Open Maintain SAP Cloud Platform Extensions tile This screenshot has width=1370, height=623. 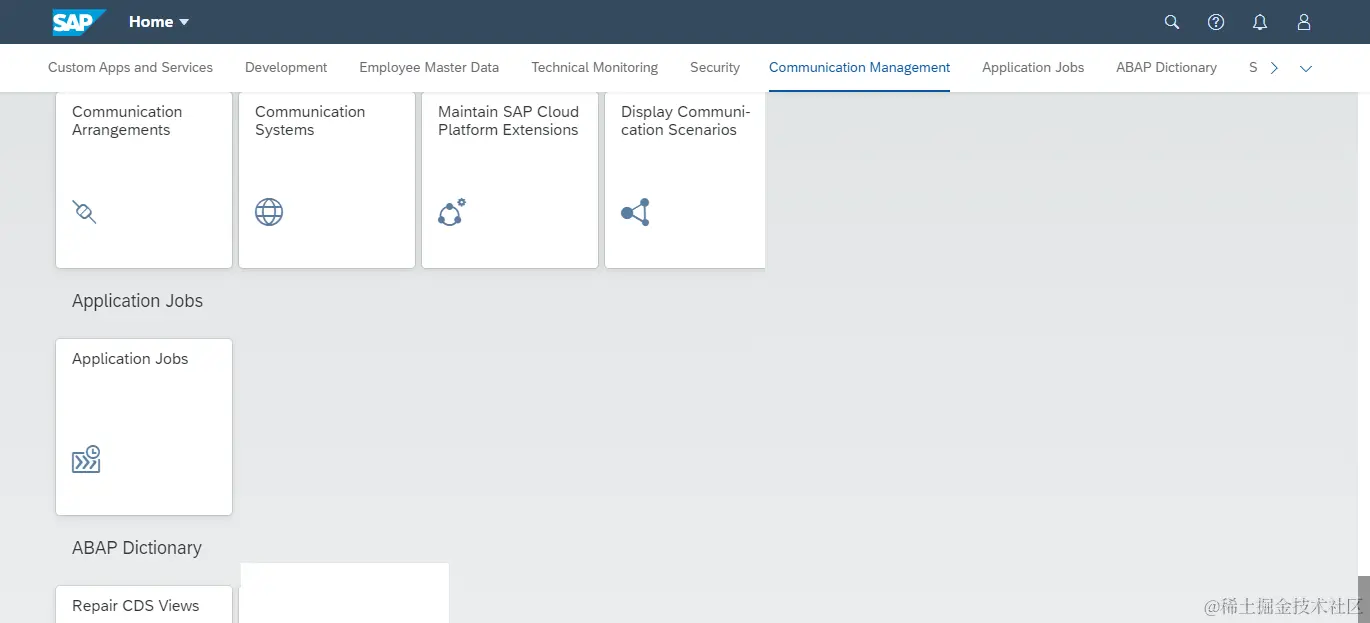point(510,180)
